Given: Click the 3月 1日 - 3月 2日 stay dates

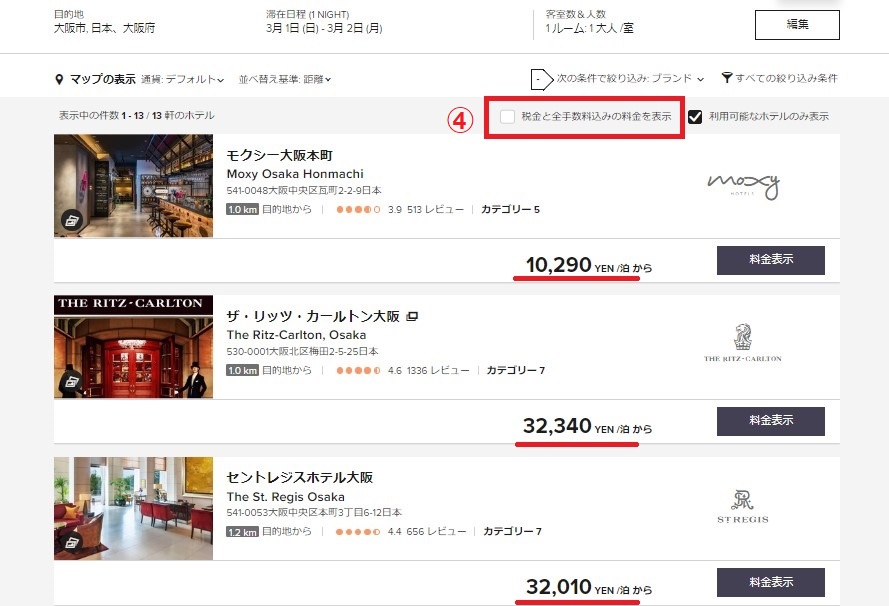Looking at the screenshot, I should (x=324, y=28).
